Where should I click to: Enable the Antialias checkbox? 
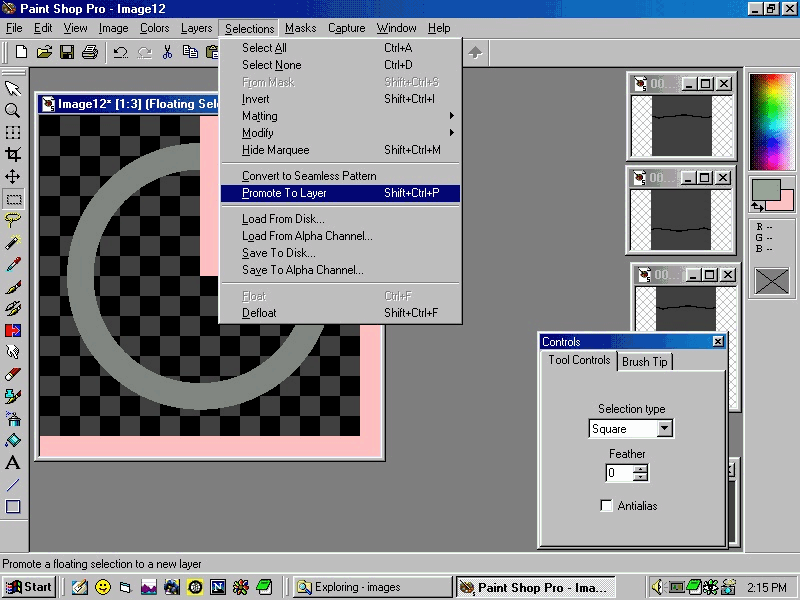click(x=606, y=506)
